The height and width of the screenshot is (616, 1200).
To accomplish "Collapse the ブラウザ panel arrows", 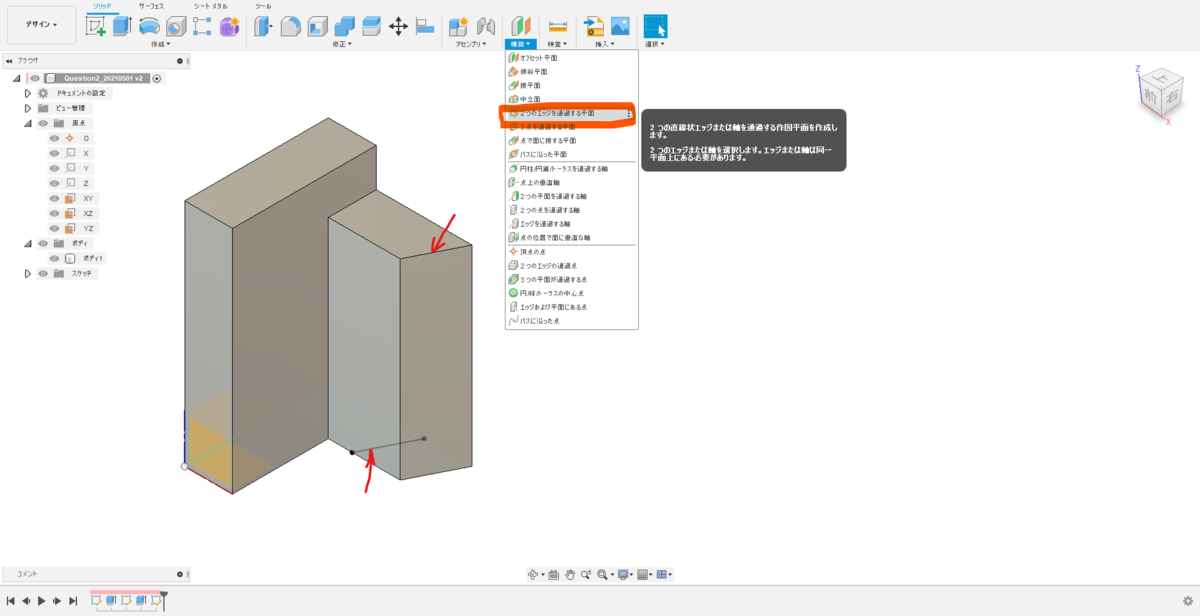I will pos(9,60).
